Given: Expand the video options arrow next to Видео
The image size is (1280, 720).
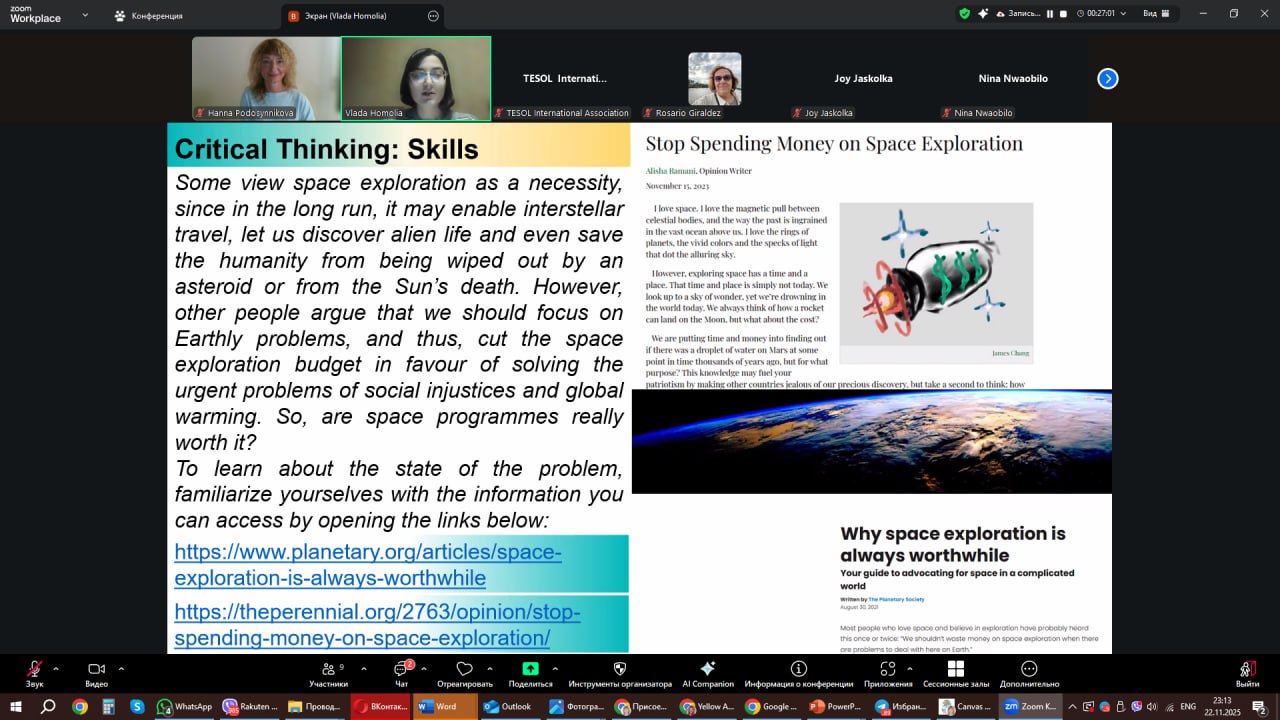Looking at the screenshot, I should point(121,668).
